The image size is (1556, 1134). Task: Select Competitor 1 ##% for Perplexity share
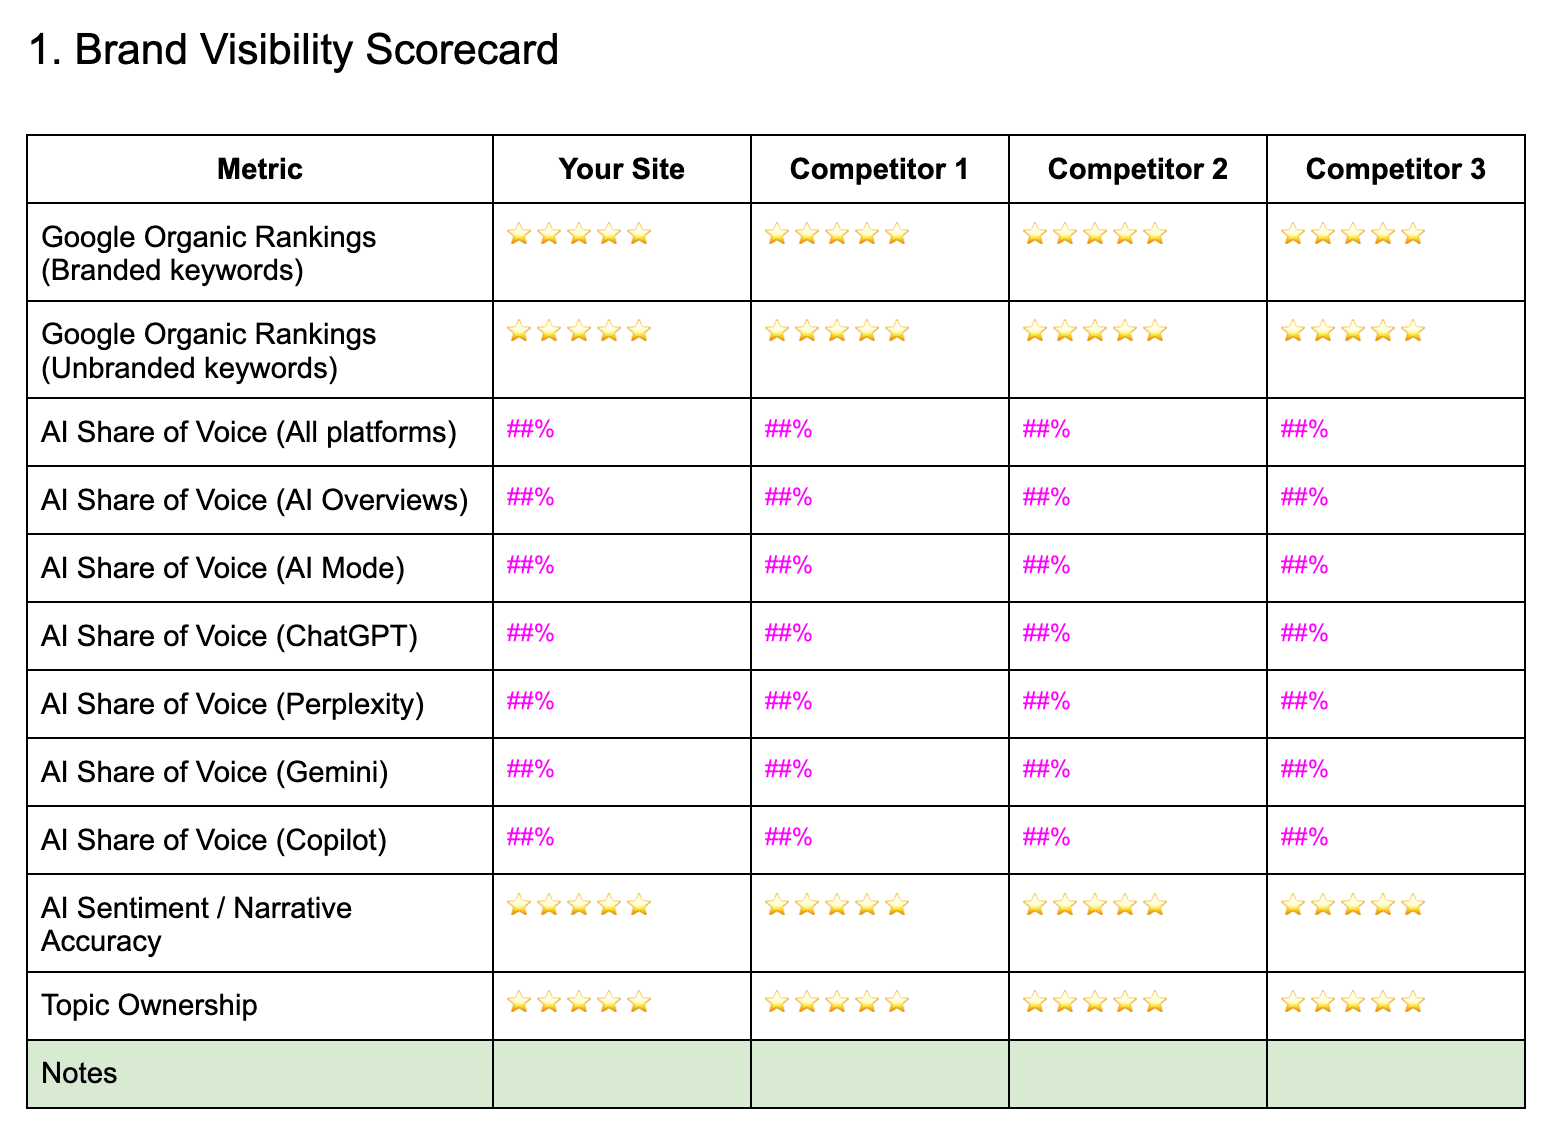(789, 702)
